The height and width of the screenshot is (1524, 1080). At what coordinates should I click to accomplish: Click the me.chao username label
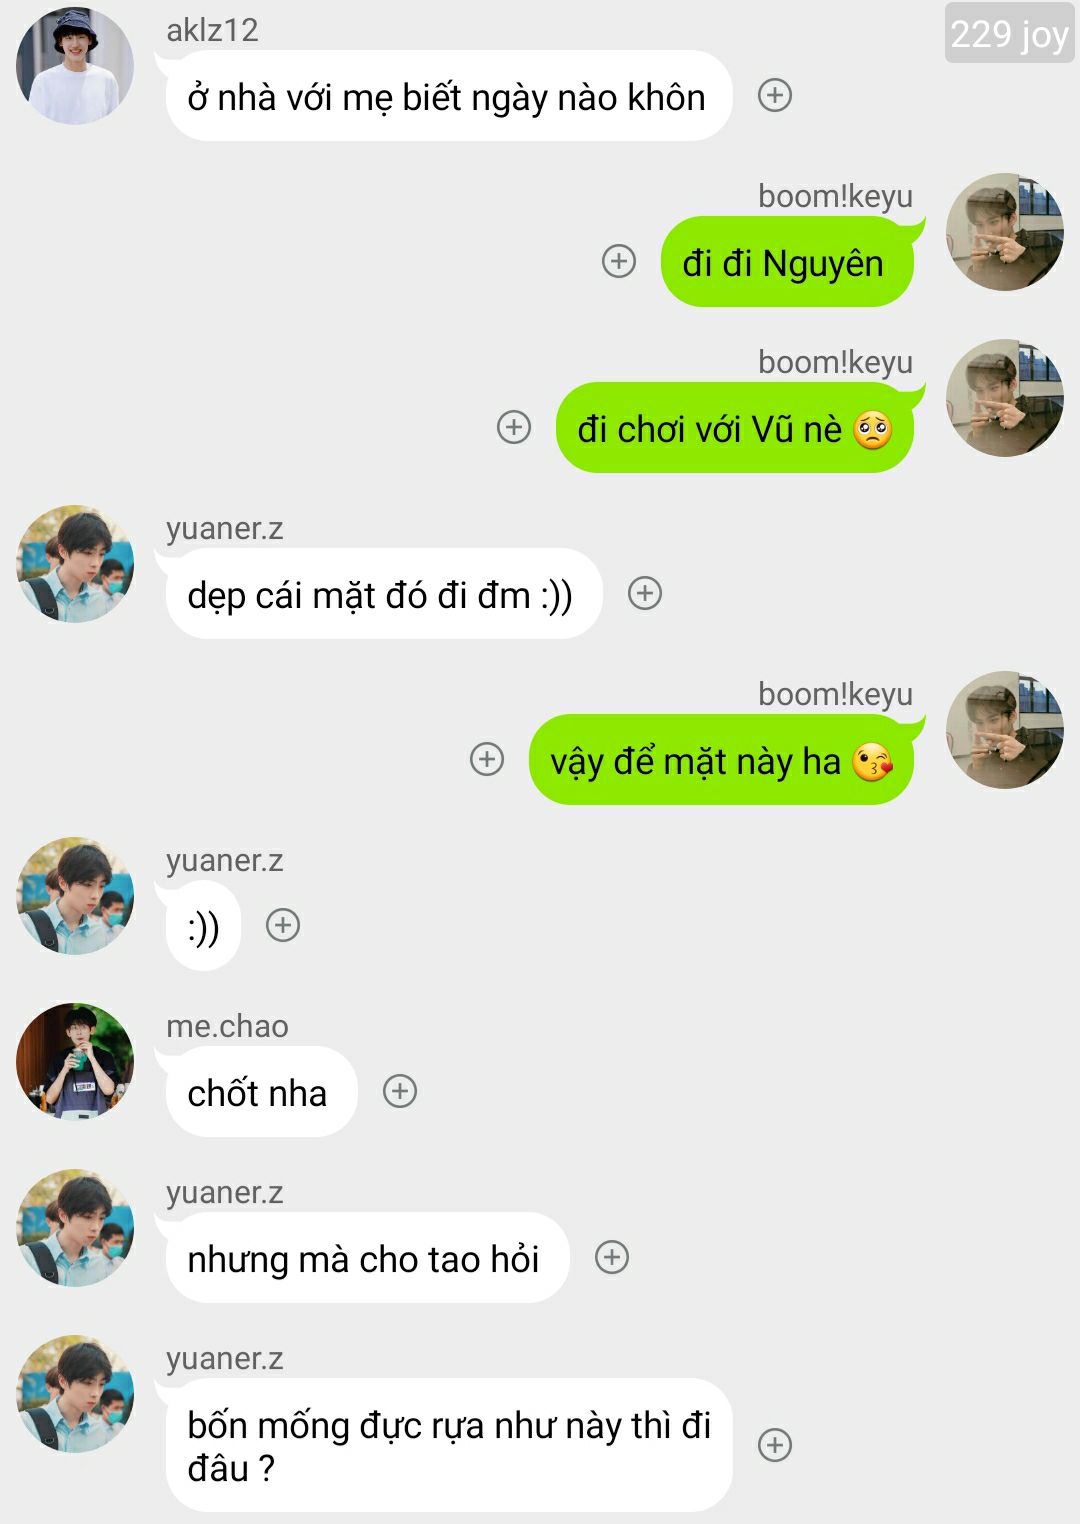tap(227, 1027)
